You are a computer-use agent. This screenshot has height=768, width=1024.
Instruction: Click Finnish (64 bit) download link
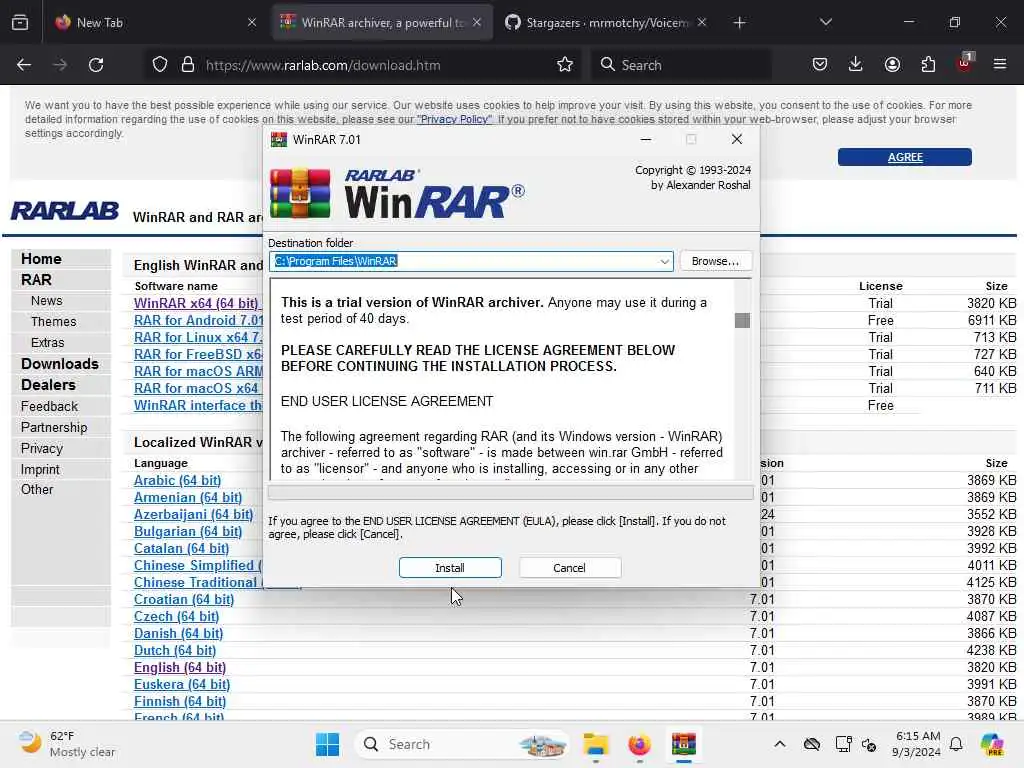180,701
